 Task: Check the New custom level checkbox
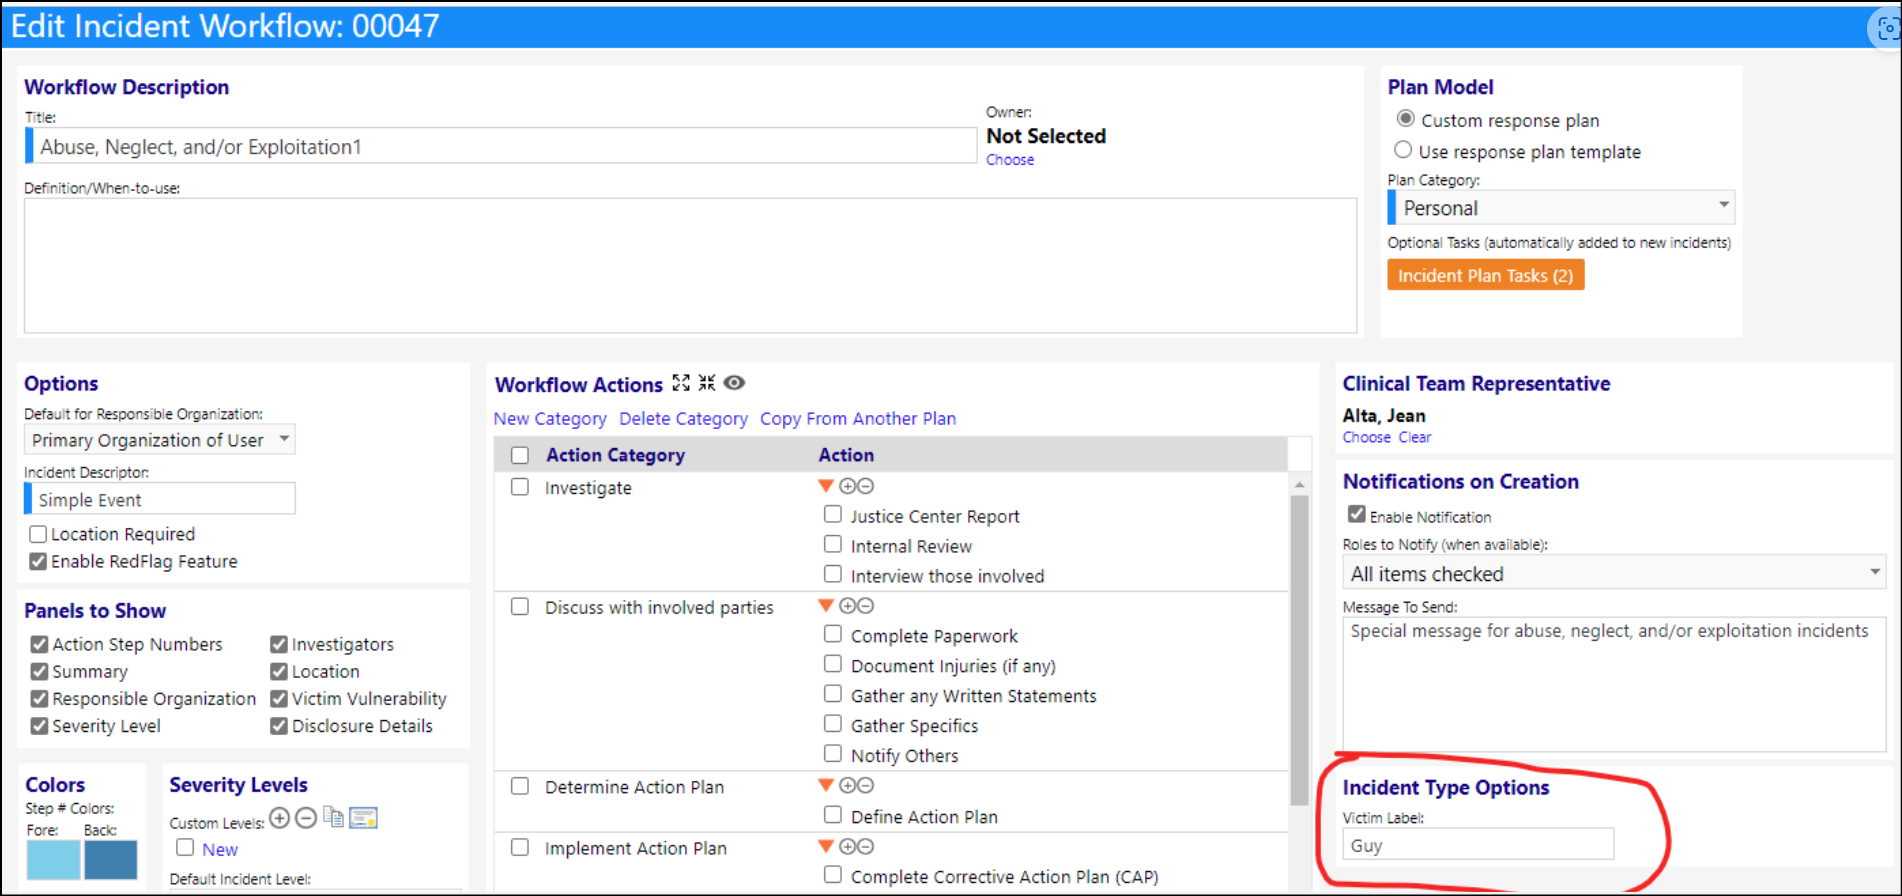tap(185, 847)
